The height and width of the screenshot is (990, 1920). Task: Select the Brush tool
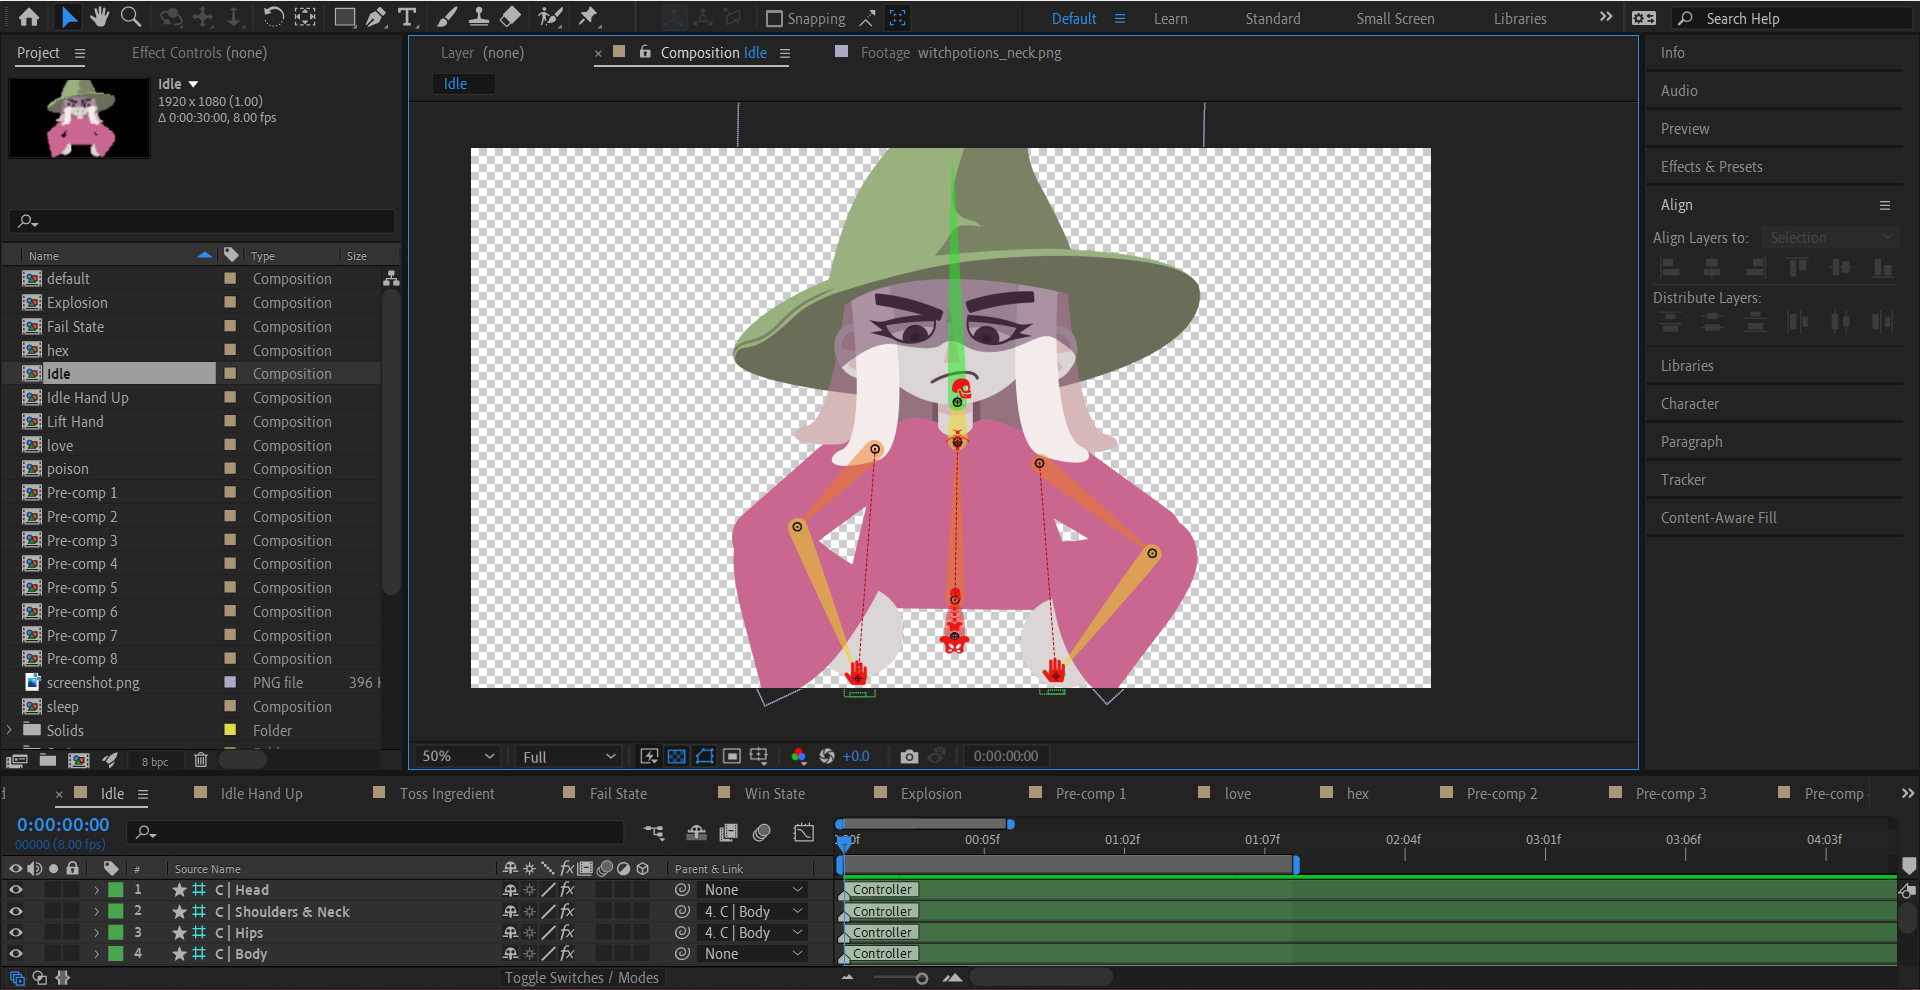click(x=447, y=17)
